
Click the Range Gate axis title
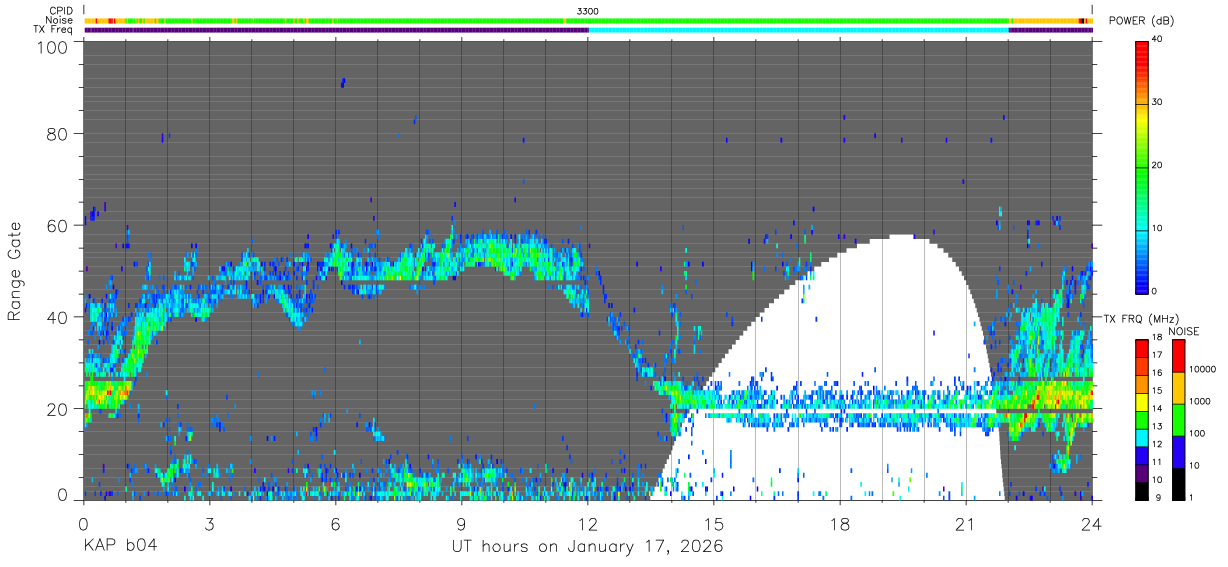click(16, 272)
